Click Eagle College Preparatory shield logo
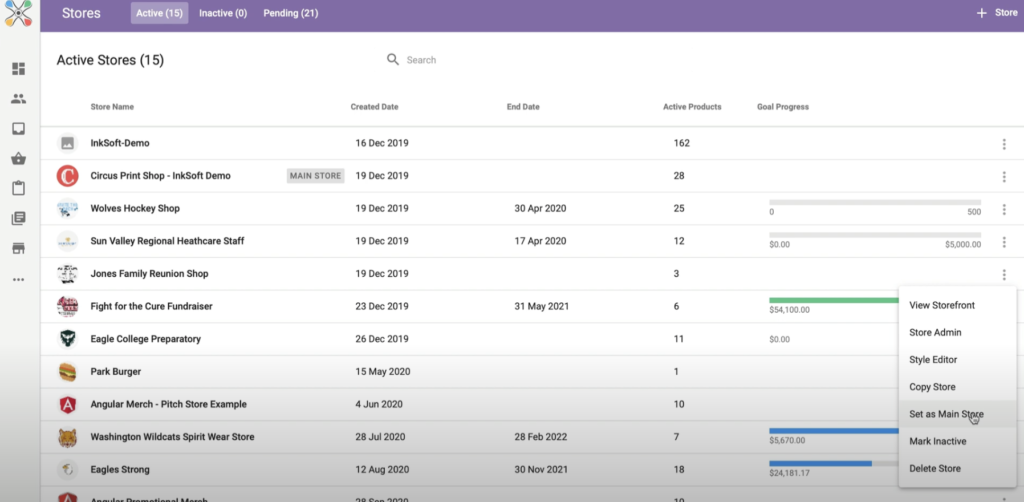This screenshot has height=502, width=1024. coord(67,339)
